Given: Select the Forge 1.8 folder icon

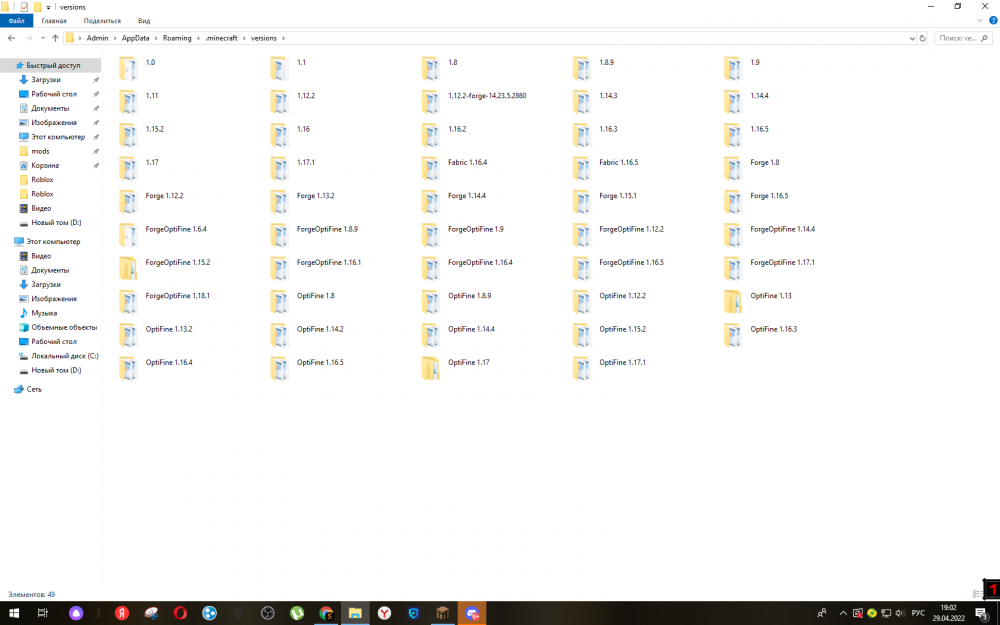Looking at the screenshot, I should tap(733, 168).
